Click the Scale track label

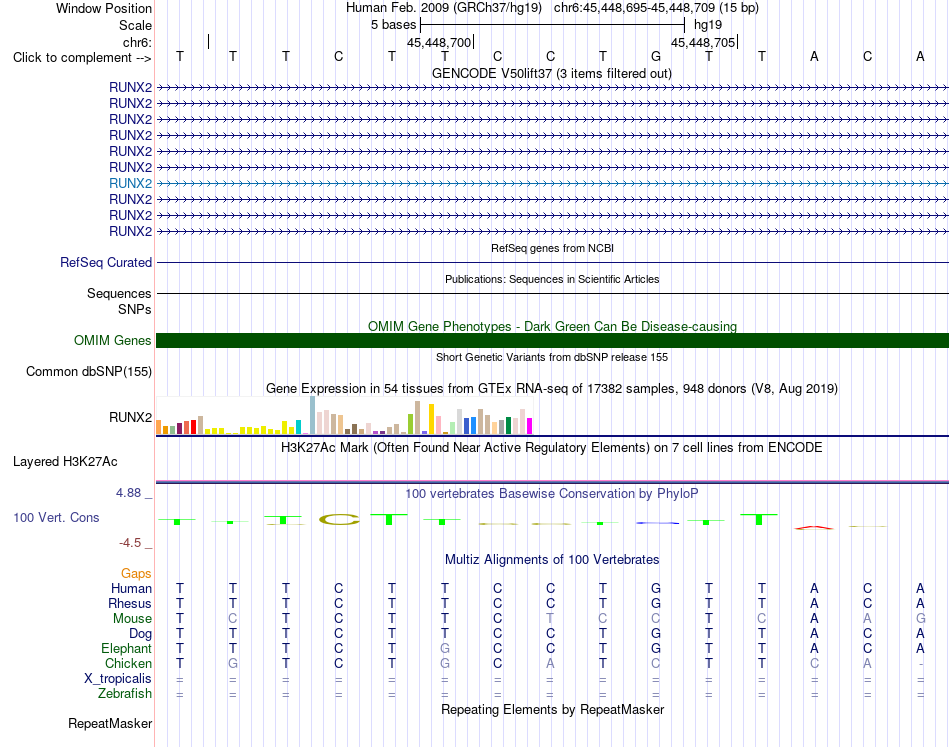click(x=135, y=25)
